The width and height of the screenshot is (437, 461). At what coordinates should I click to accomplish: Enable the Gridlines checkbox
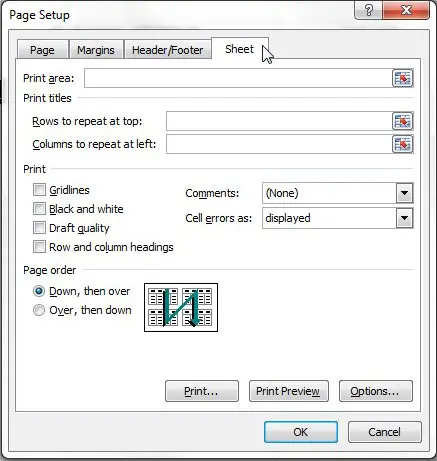[x=39, y=190]
